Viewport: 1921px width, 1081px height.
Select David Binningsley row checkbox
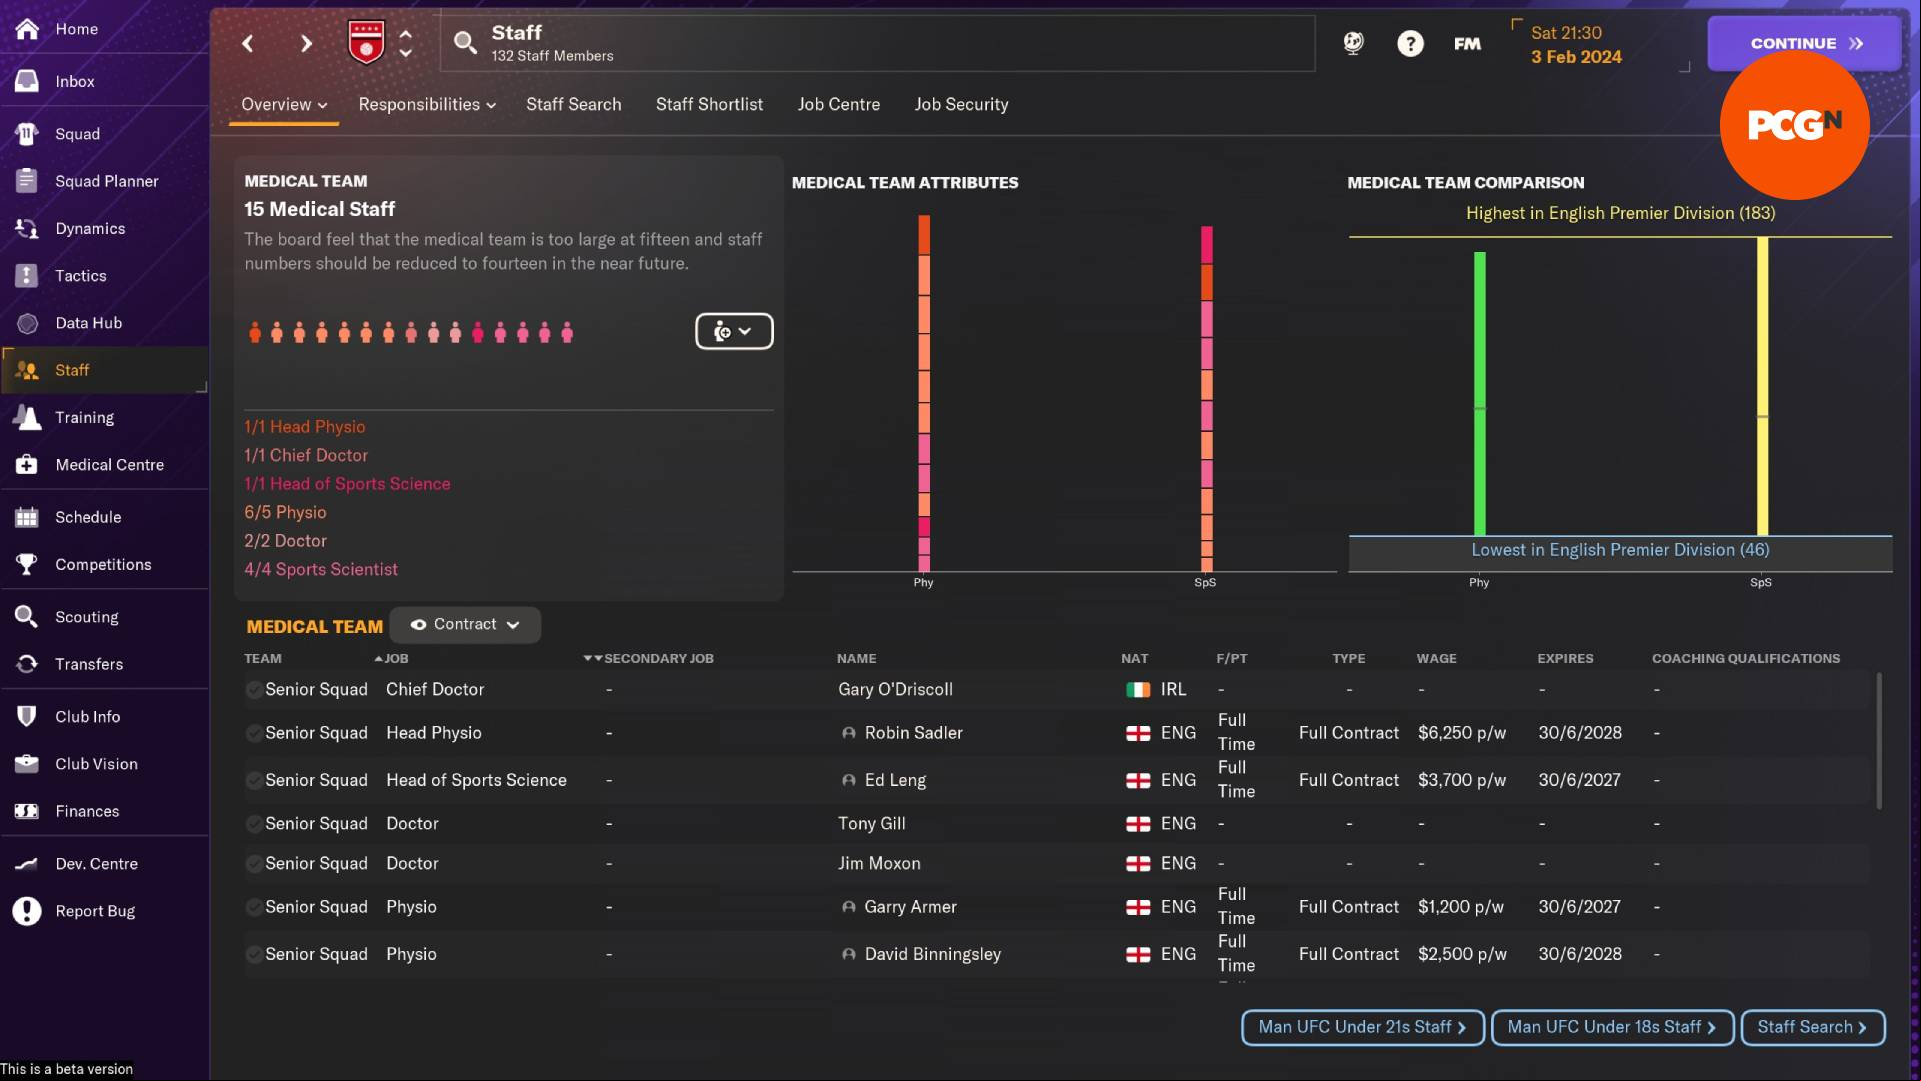(254, 954)
